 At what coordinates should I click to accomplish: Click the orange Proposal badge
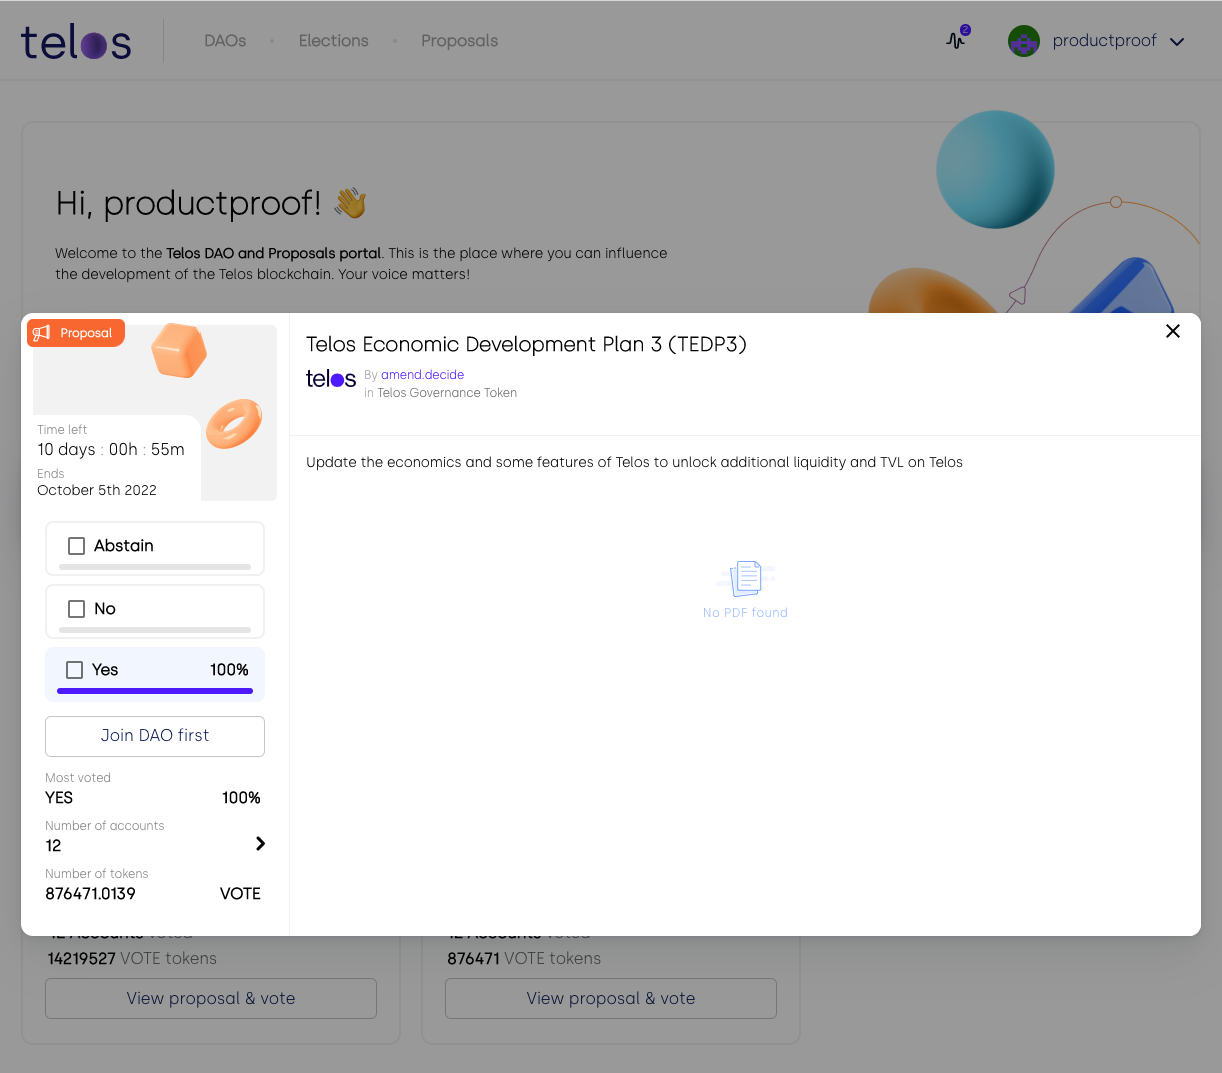[76, 333]
